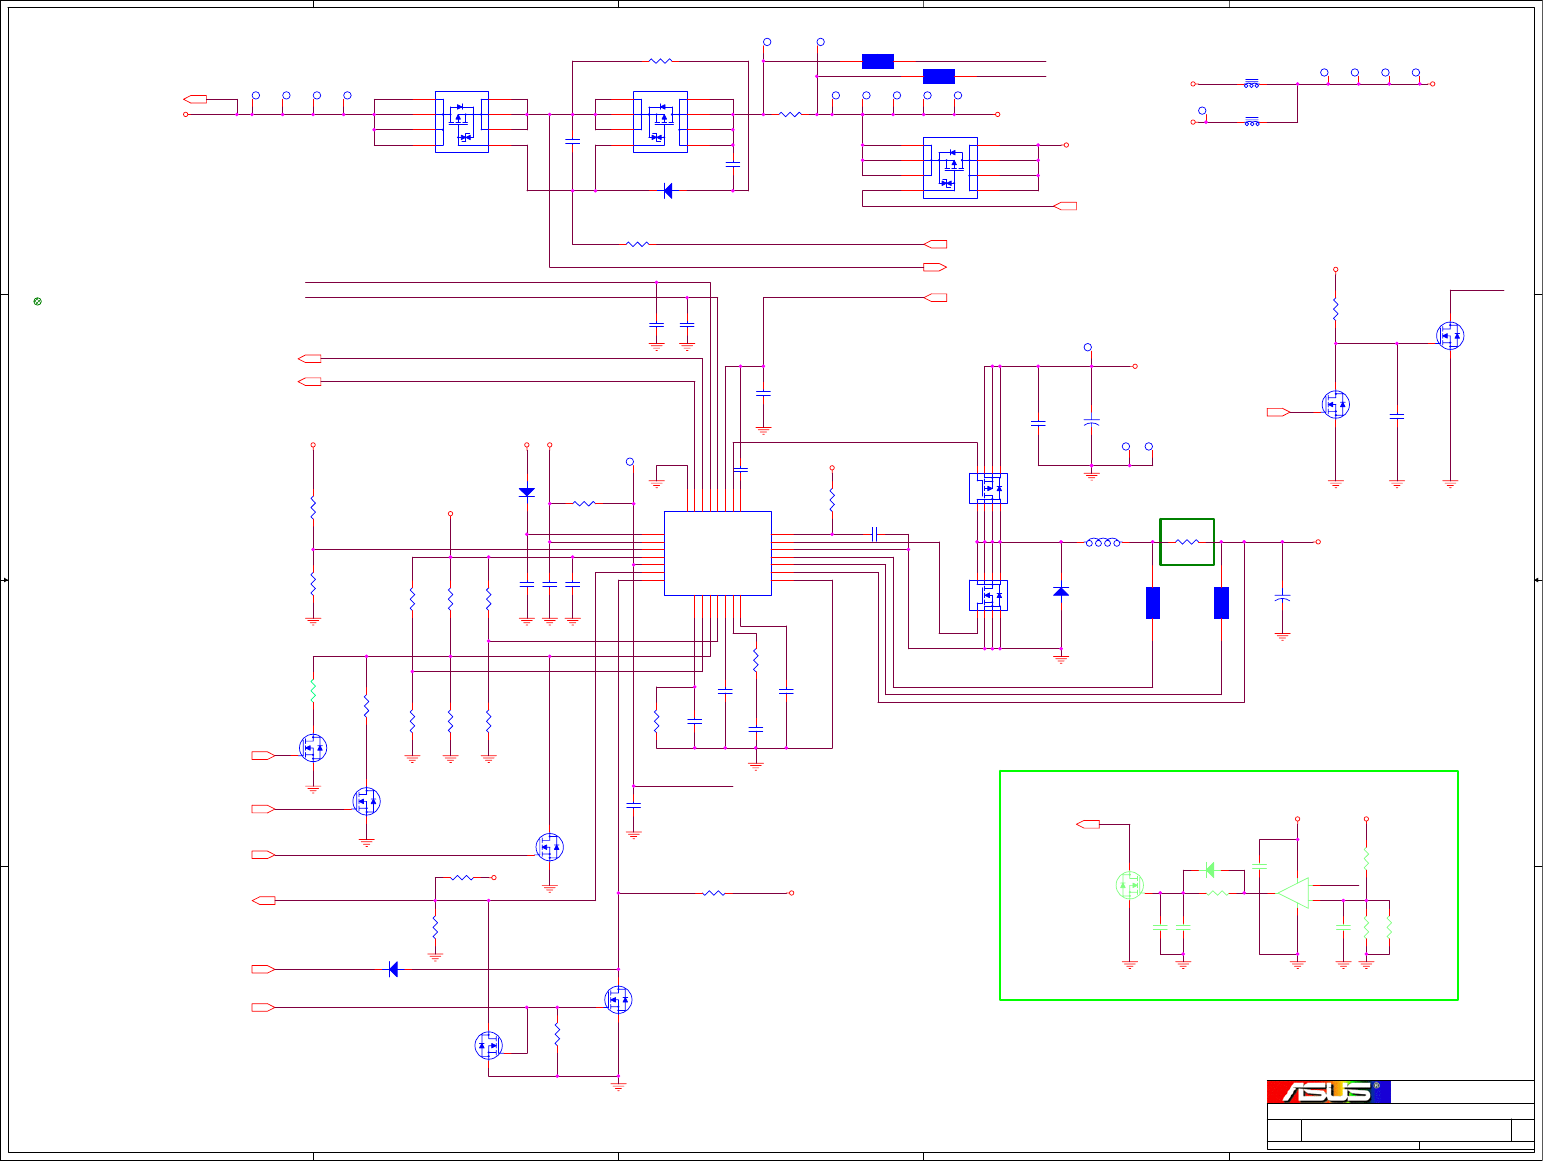Image resolution: width=1543 pixels, height=1161 pixels.
Task: Select the green op-amp triangle symbol
Action: coord(1293,893)
